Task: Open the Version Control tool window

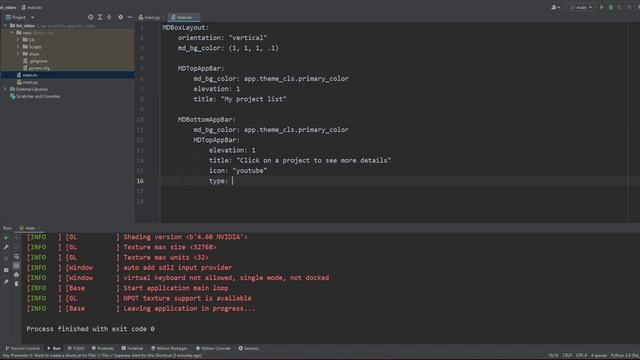Action: [22, 348]
